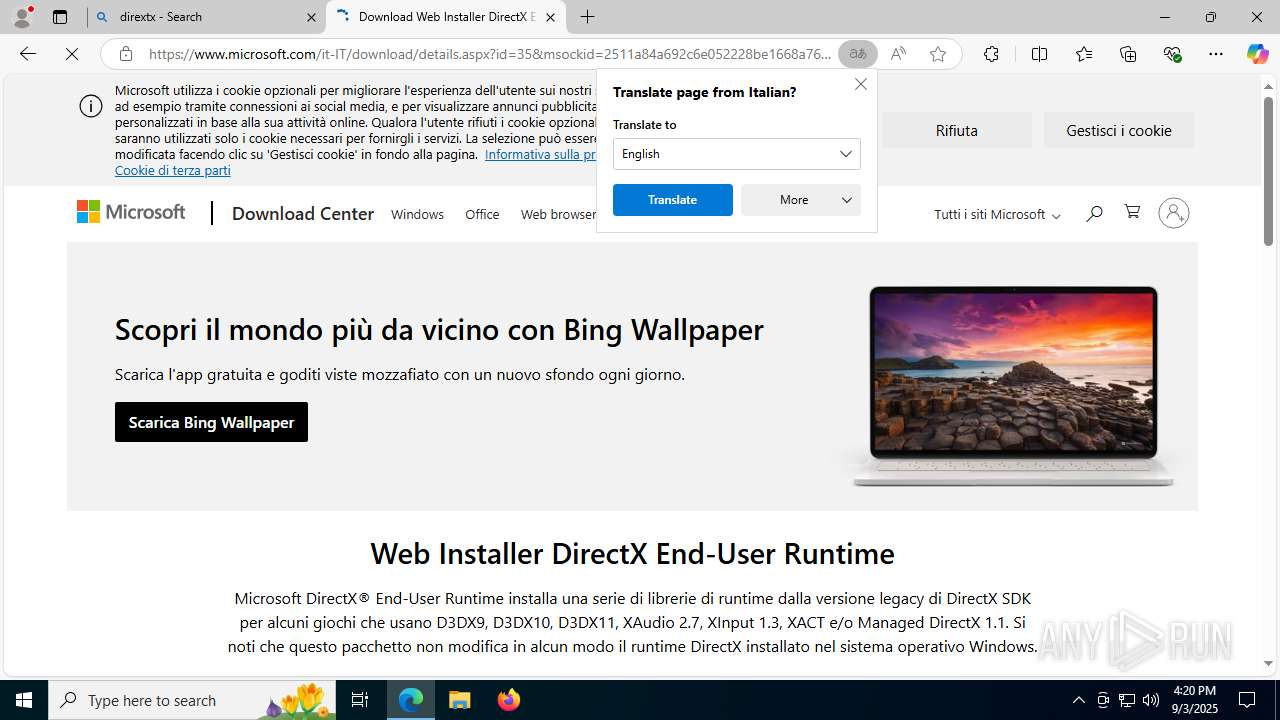Stop loading the page
The width and height of the screenshot is (1280, 720).
coord(72,54)
